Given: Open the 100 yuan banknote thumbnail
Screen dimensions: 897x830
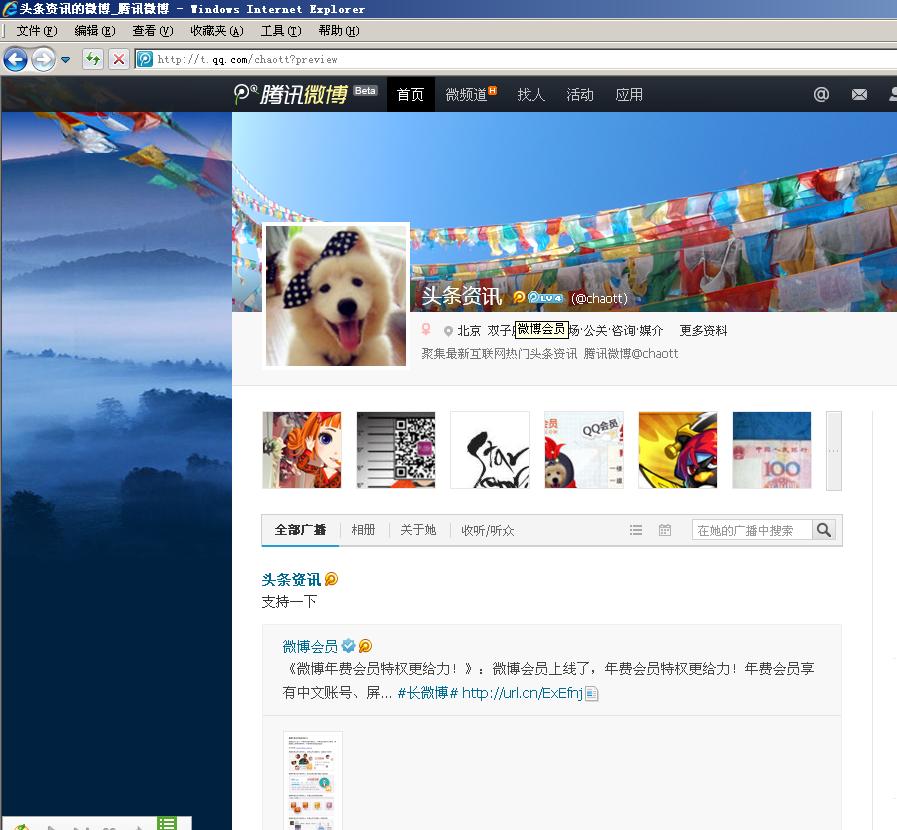Looking at the screenshot, I should (x=772, y=450).
